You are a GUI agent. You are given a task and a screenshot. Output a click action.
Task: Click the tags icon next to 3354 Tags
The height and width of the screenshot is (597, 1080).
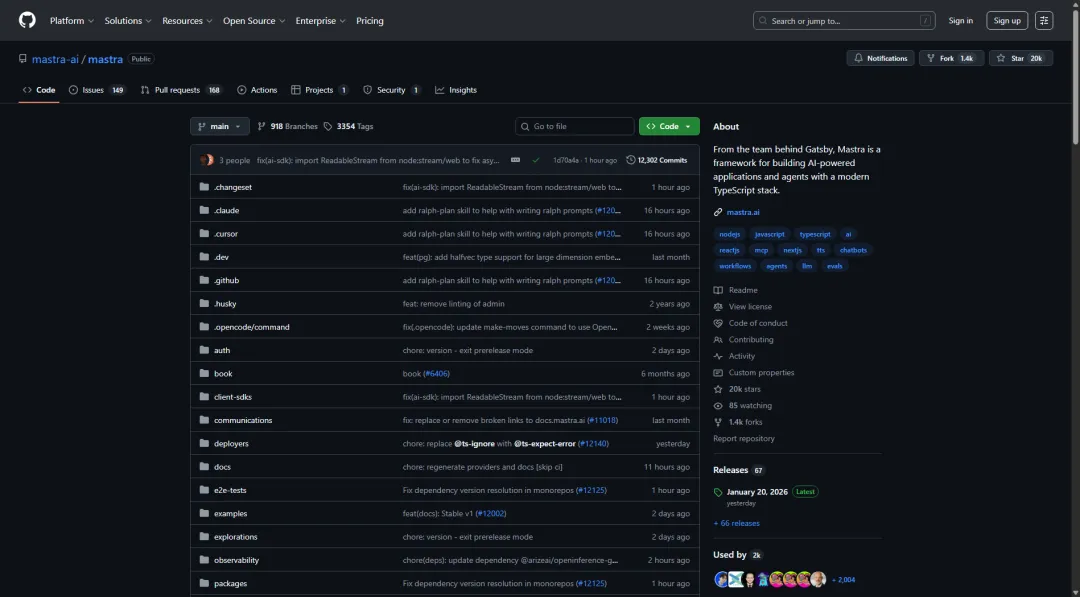click(328, 126)
